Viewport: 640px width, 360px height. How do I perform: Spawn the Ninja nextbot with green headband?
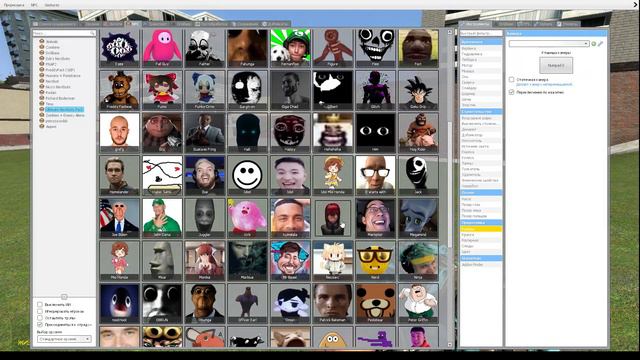[418, 260]
